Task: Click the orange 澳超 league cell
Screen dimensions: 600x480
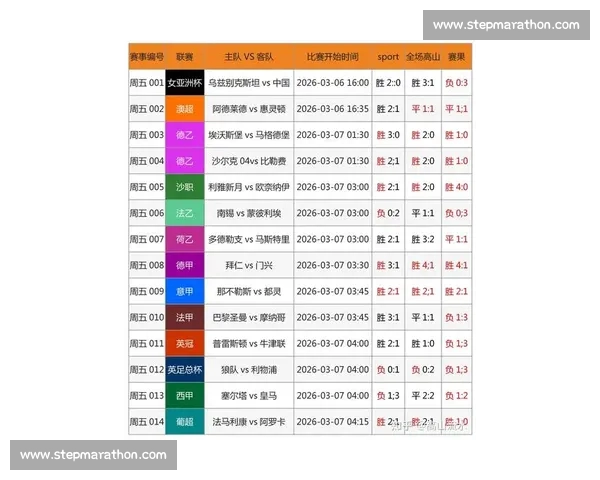Action: [185, 109]
